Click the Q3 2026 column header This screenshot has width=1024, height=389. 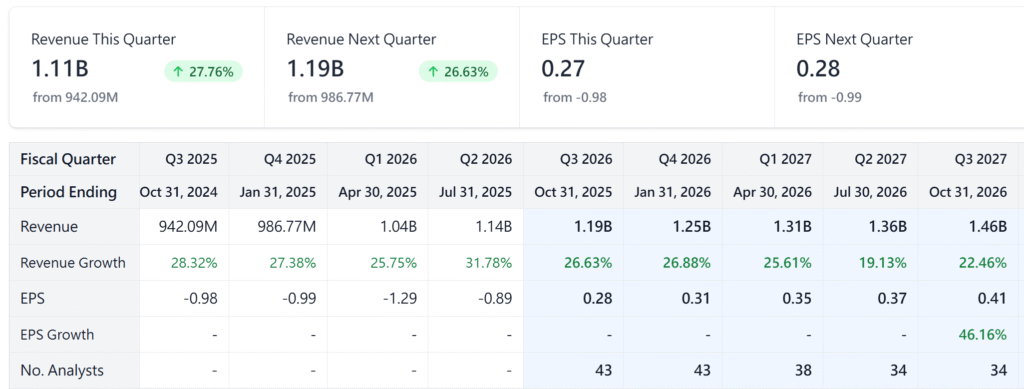(586, 159)
